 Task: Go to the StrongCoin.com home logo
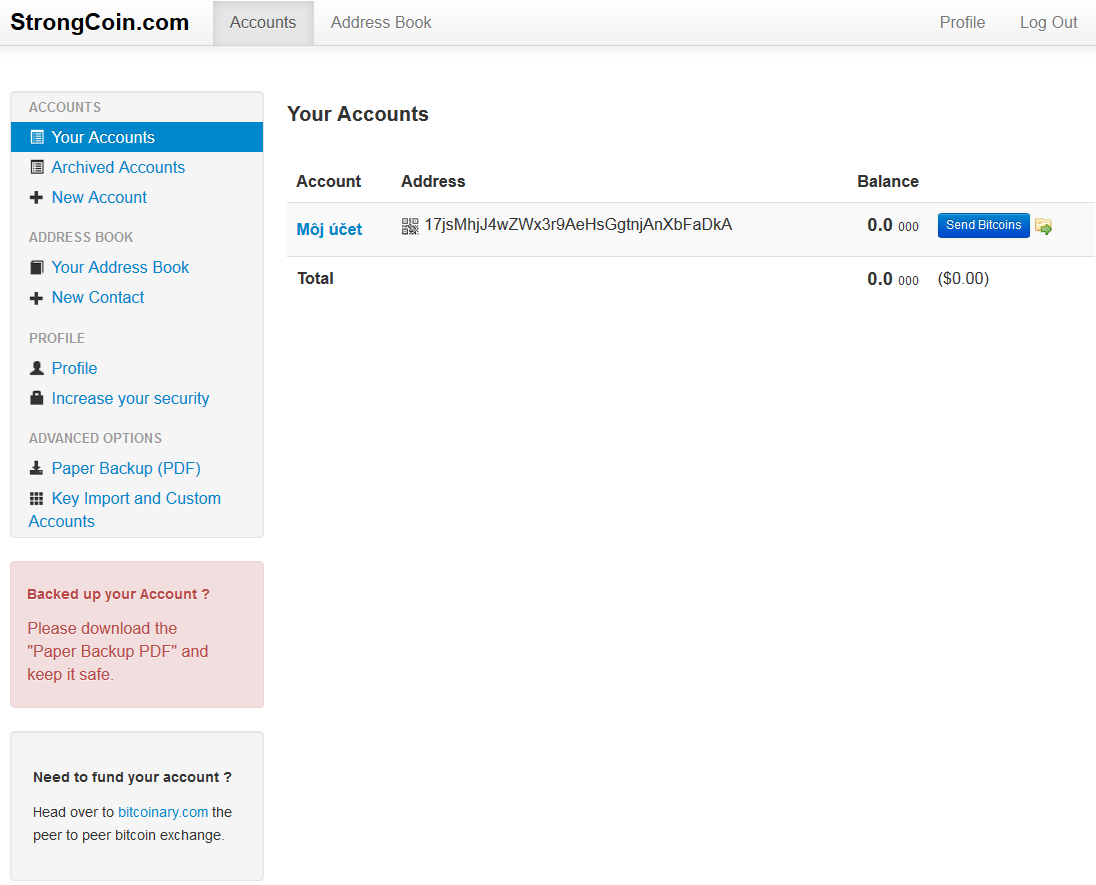pyautogui.click(x=100, y=22)
